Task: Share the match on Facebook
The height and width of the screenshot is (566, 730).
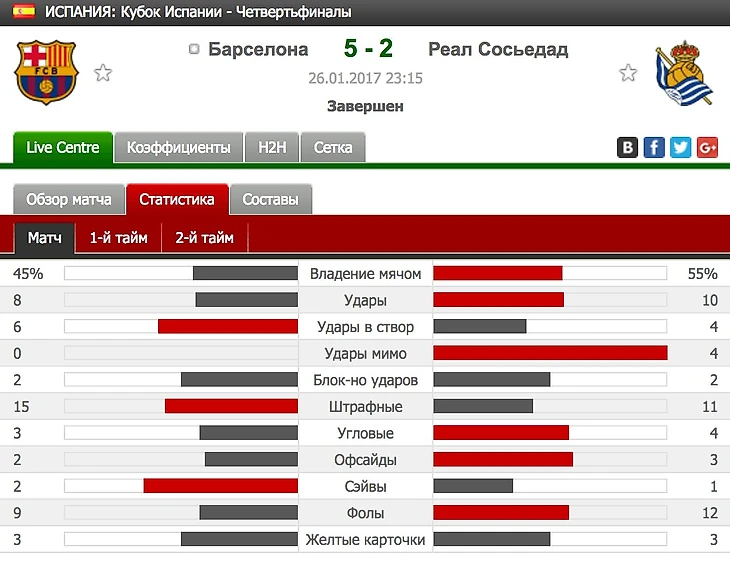Action: (654, 148)
